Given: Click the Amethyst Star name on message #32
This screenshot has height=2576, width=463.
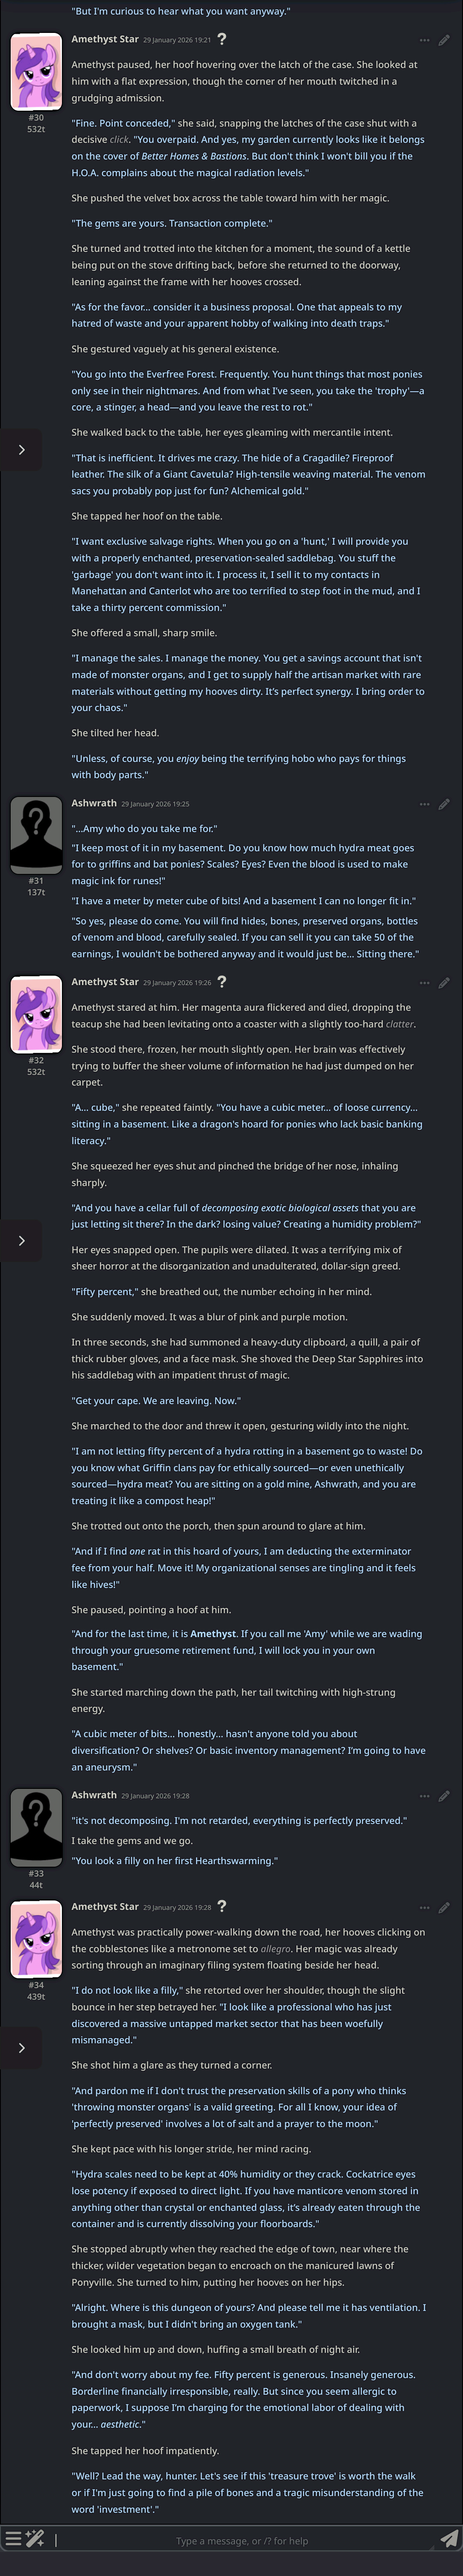Looking at the screenshot, I should pyautogui.click(x=104, y=982).
